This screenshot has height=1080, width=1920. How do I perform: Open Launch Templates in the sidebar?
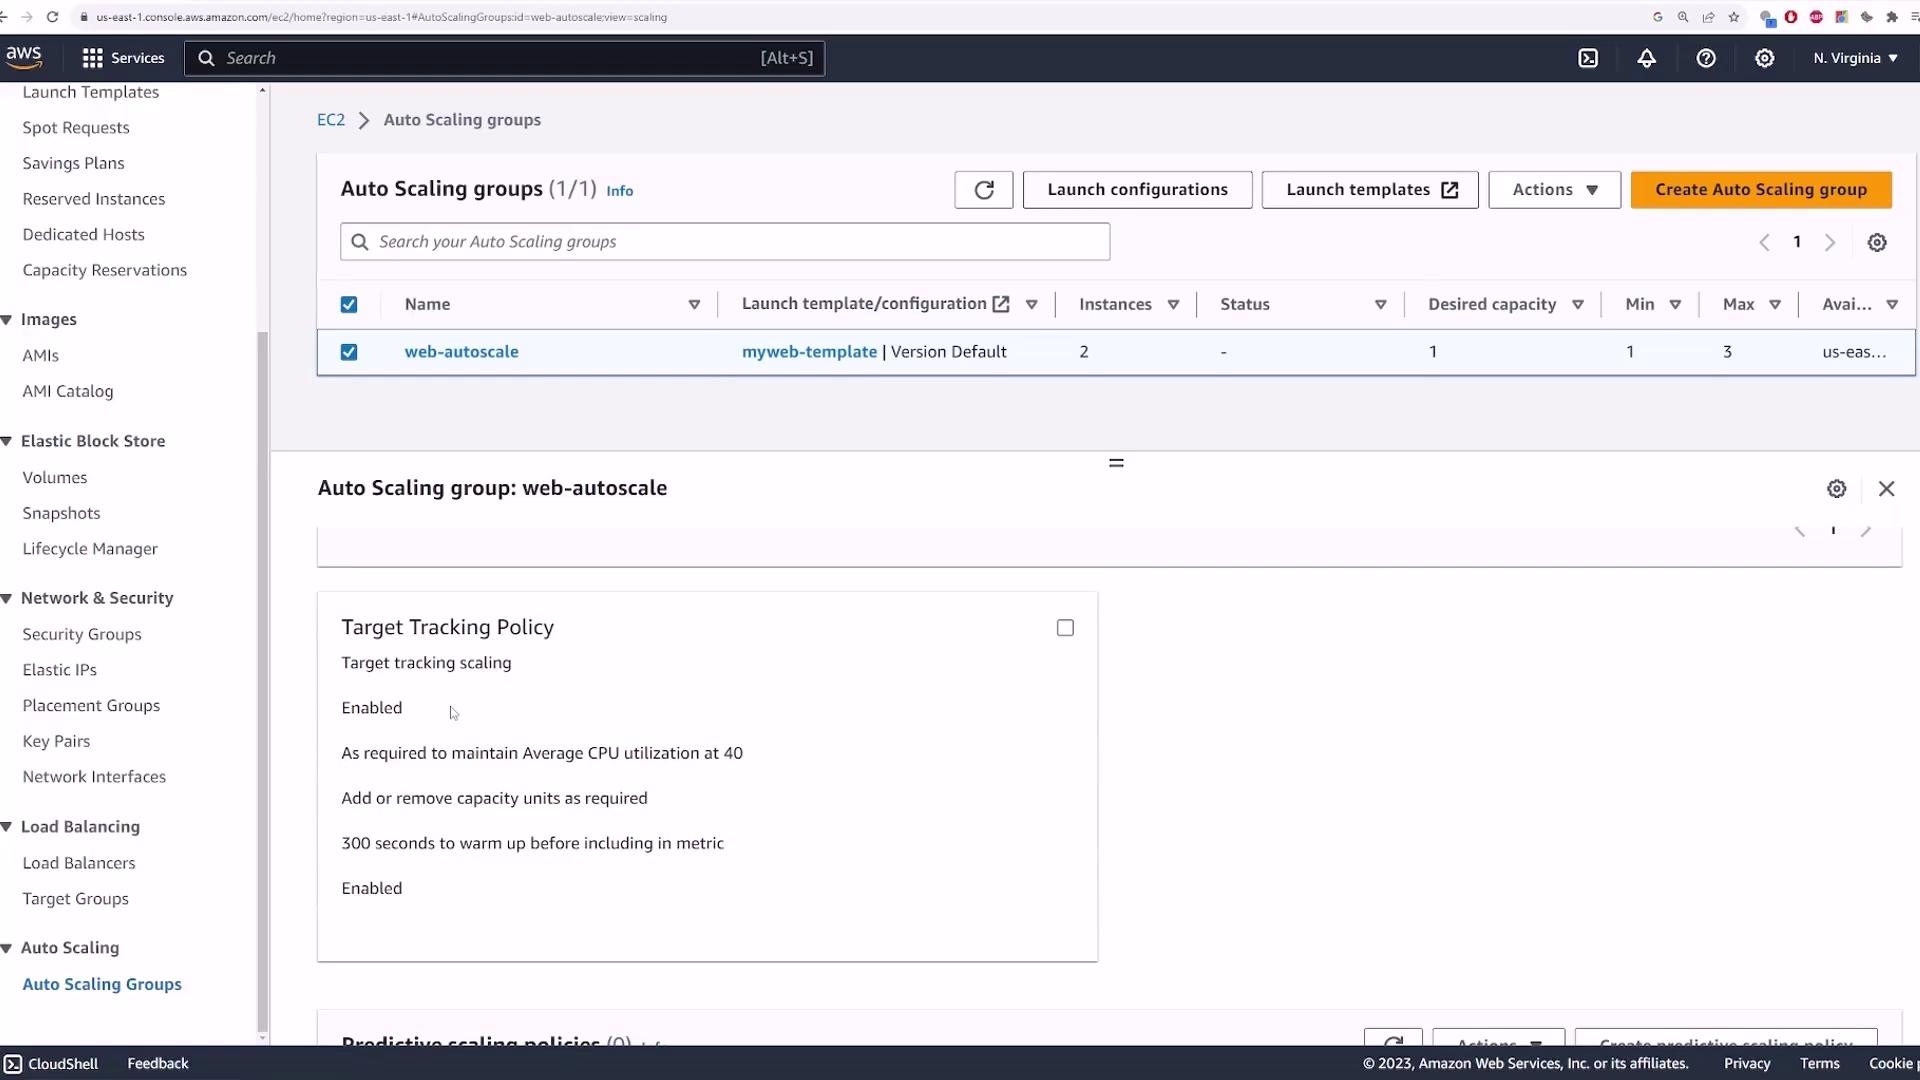[x=91, y=92]
